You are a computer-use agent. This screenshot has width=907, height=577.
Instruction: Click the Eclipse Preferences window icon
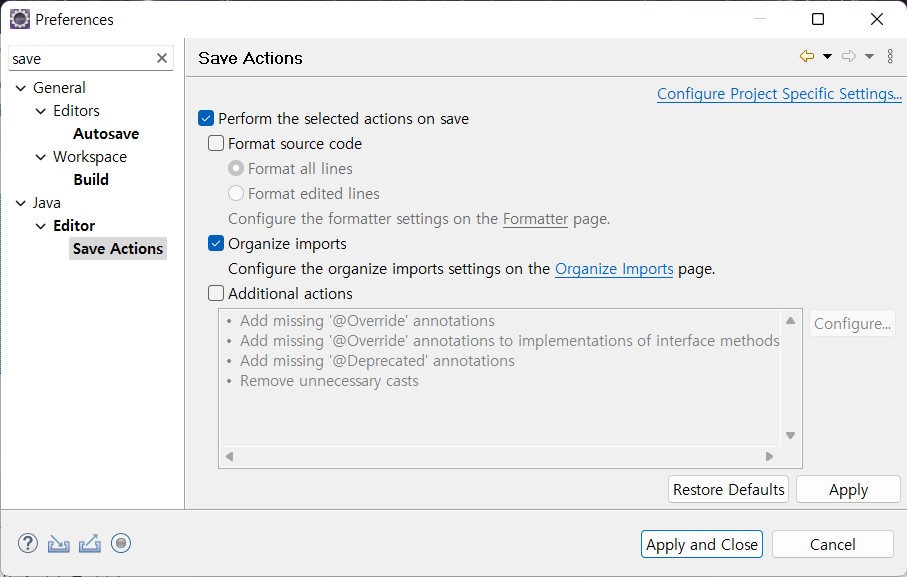[x=19, y=19]
